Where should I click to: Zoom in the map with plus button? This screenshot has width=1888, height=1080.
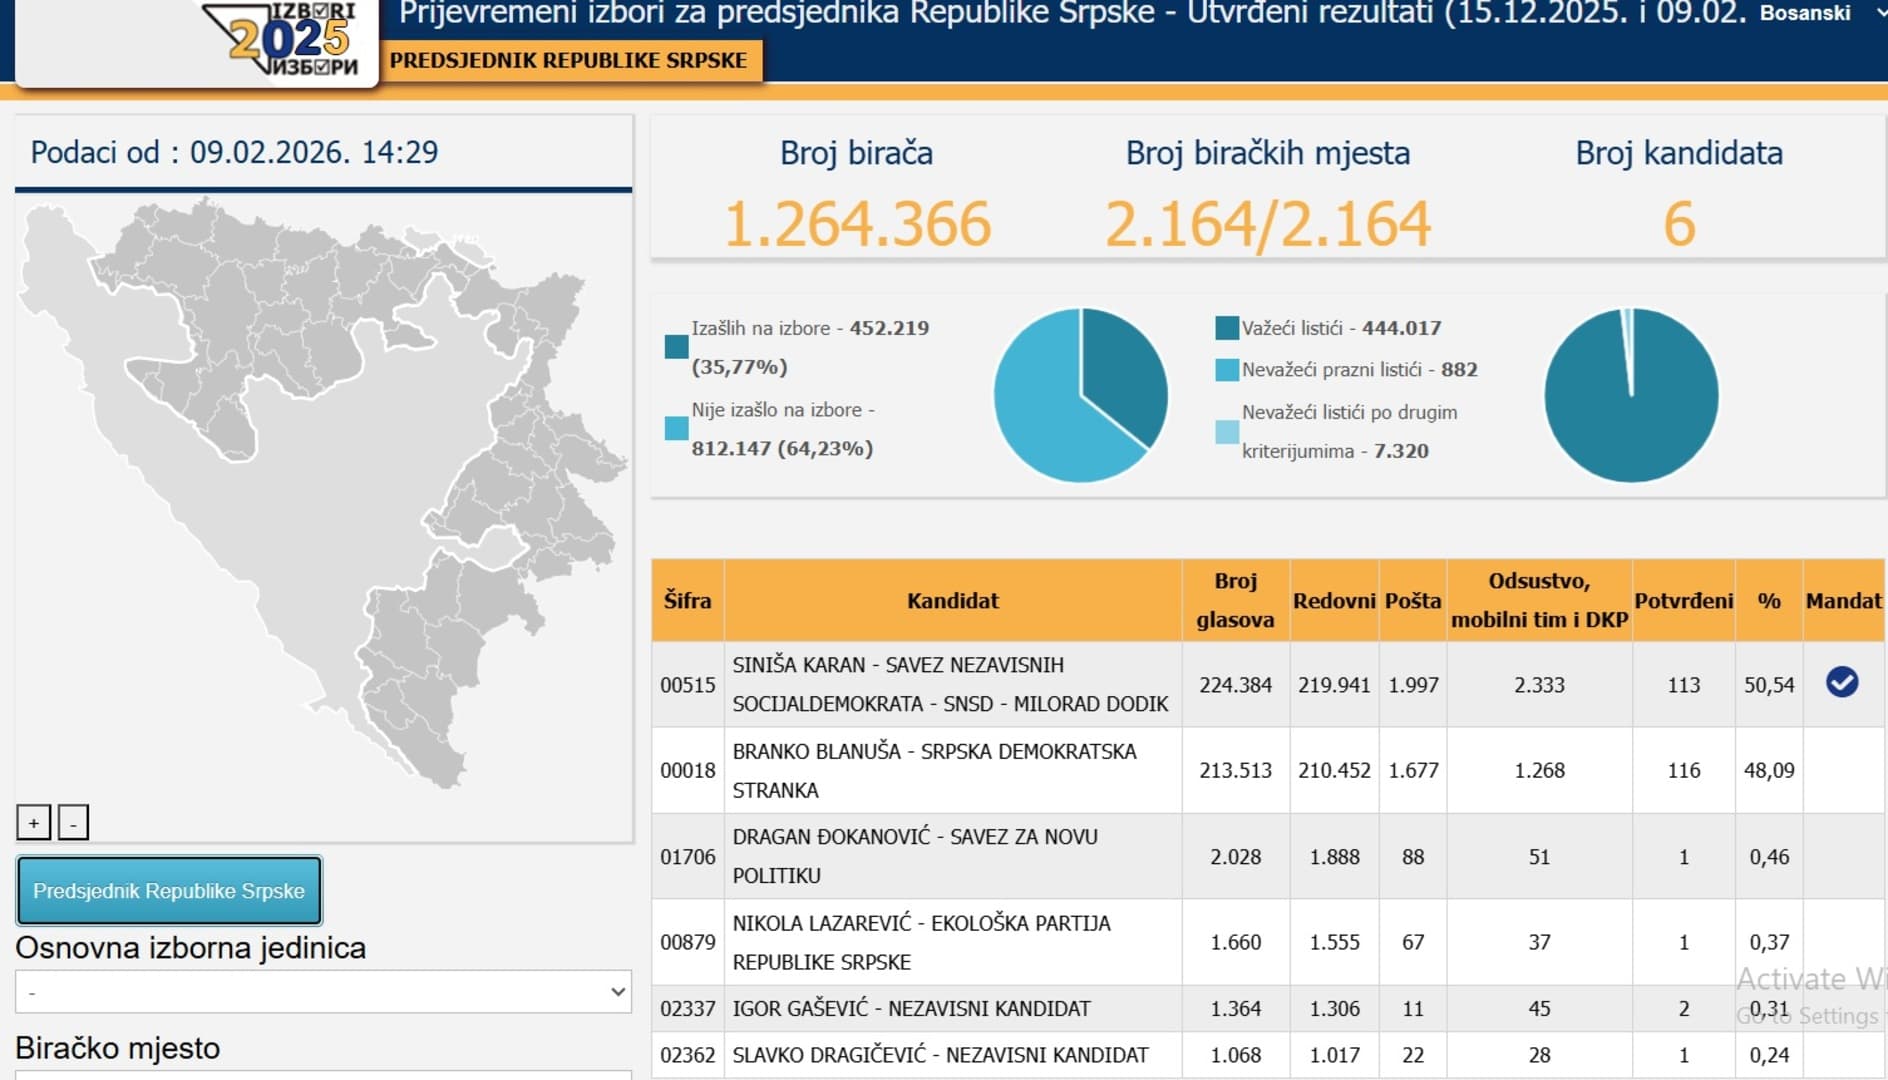click(x=34, y=823)
